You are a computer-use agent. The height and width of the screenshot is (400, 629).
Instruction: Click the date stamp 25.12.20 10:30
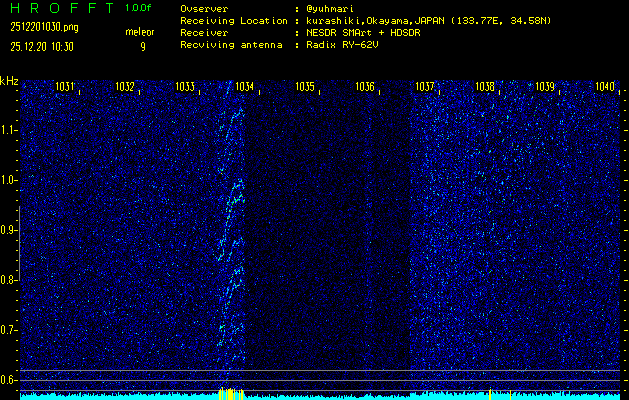[42, 47]
